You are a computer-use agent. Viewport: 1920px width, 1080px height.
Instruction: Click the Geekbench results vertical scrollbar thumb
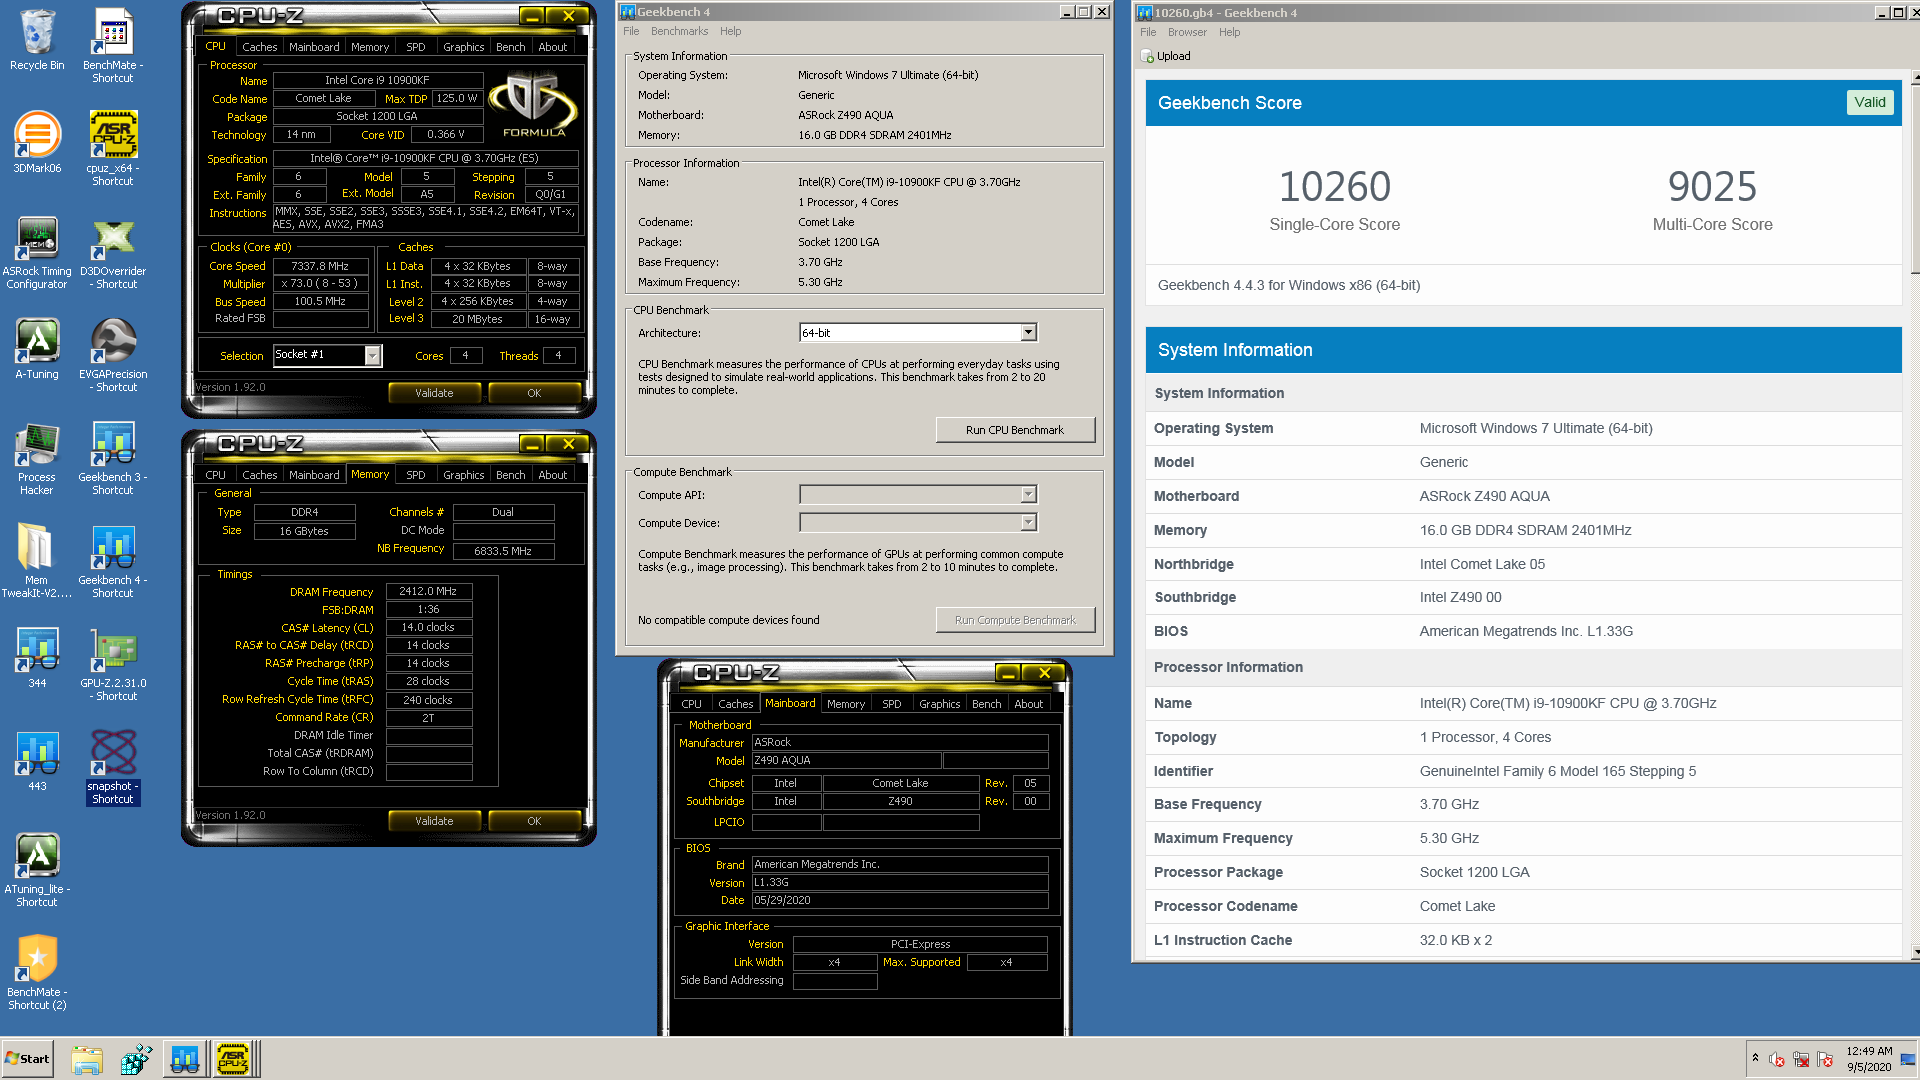point(1915,180)
